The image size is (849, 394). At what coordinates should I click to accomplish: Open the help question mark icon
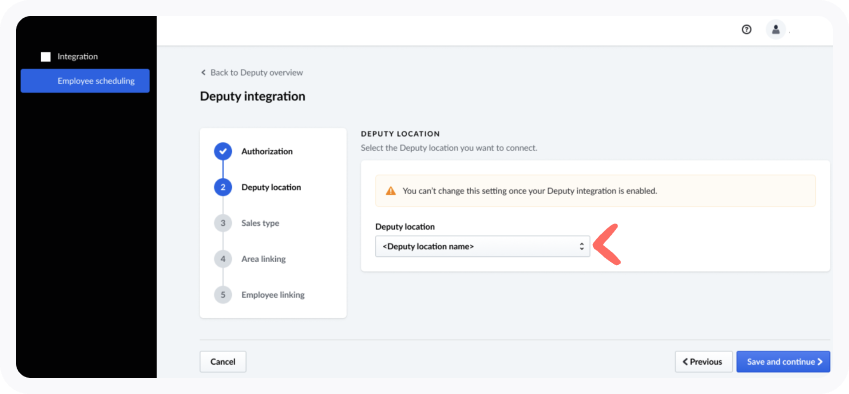click(x=747, y=30)
